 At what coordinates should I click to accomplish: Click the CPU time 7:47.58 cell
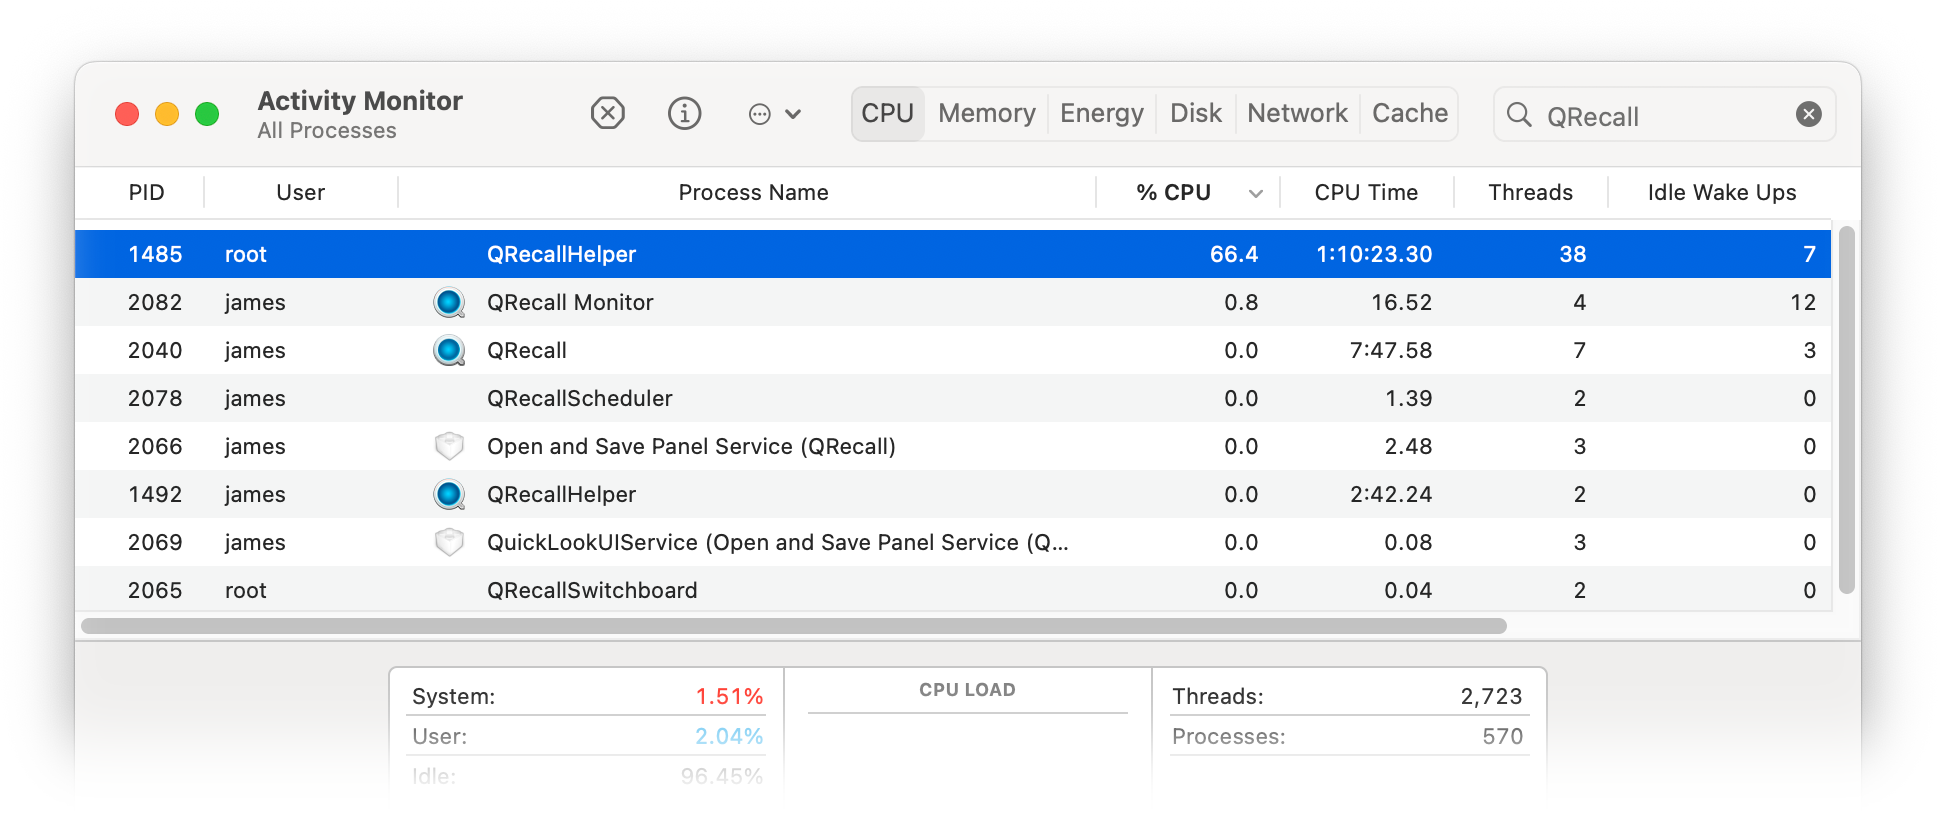1391,350
